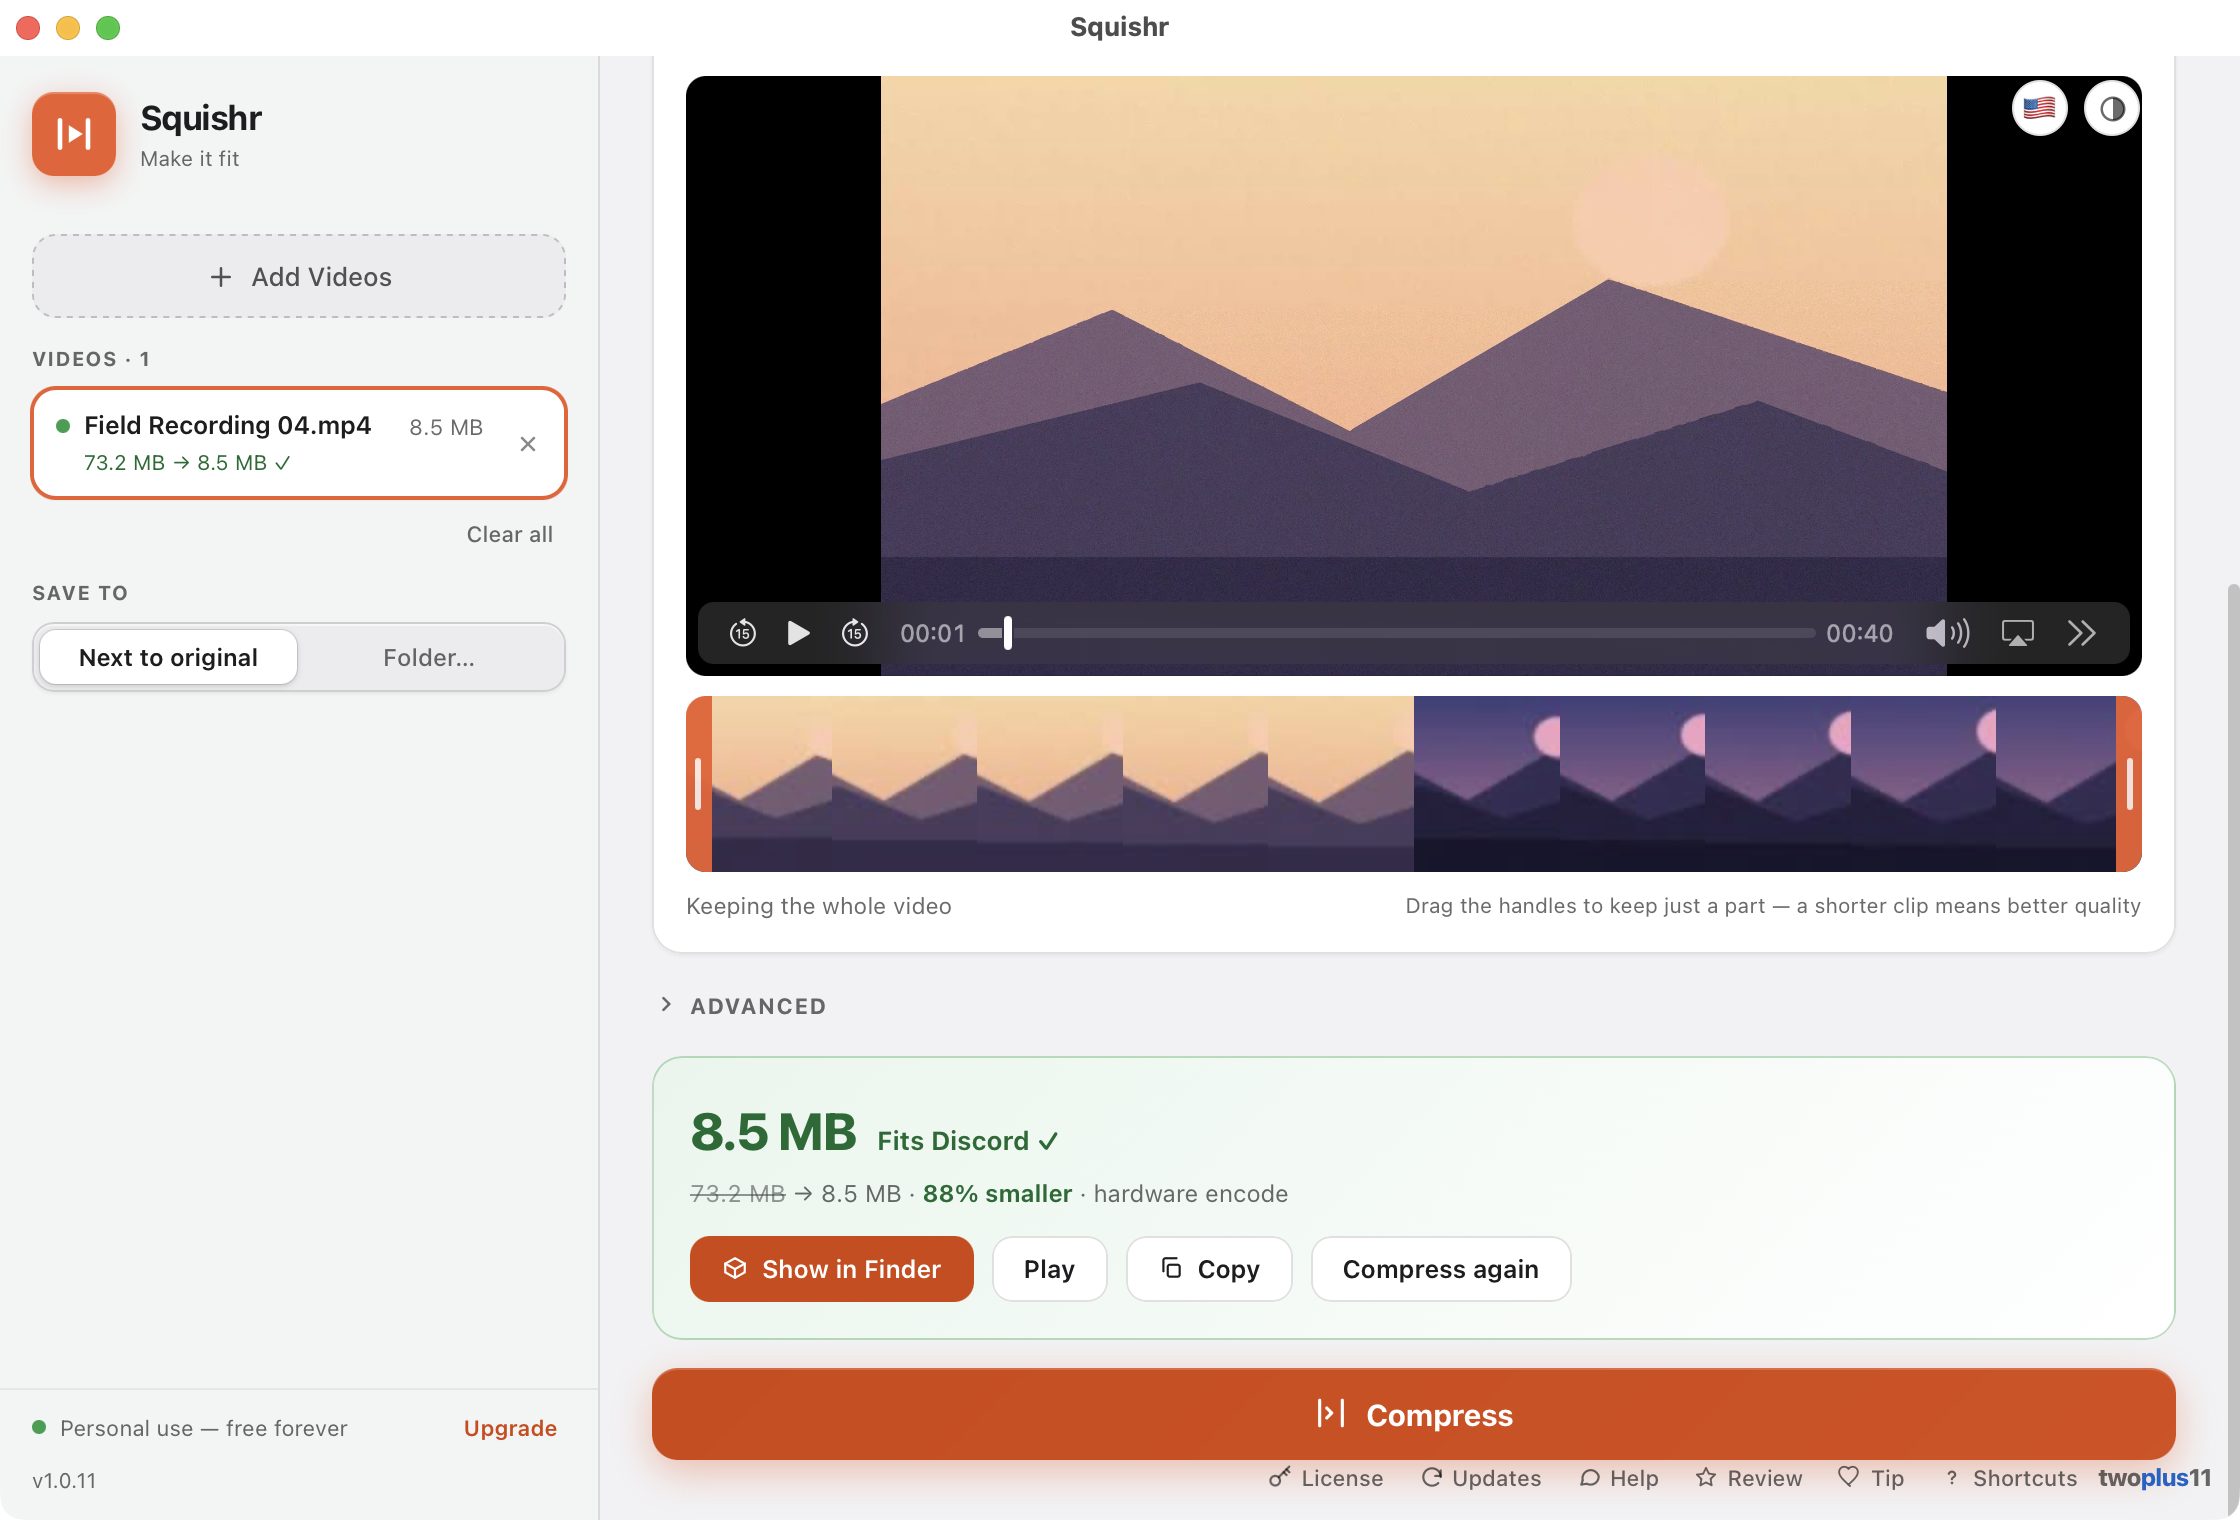
Task: Check for Updates
Action: [1481, 1478]
